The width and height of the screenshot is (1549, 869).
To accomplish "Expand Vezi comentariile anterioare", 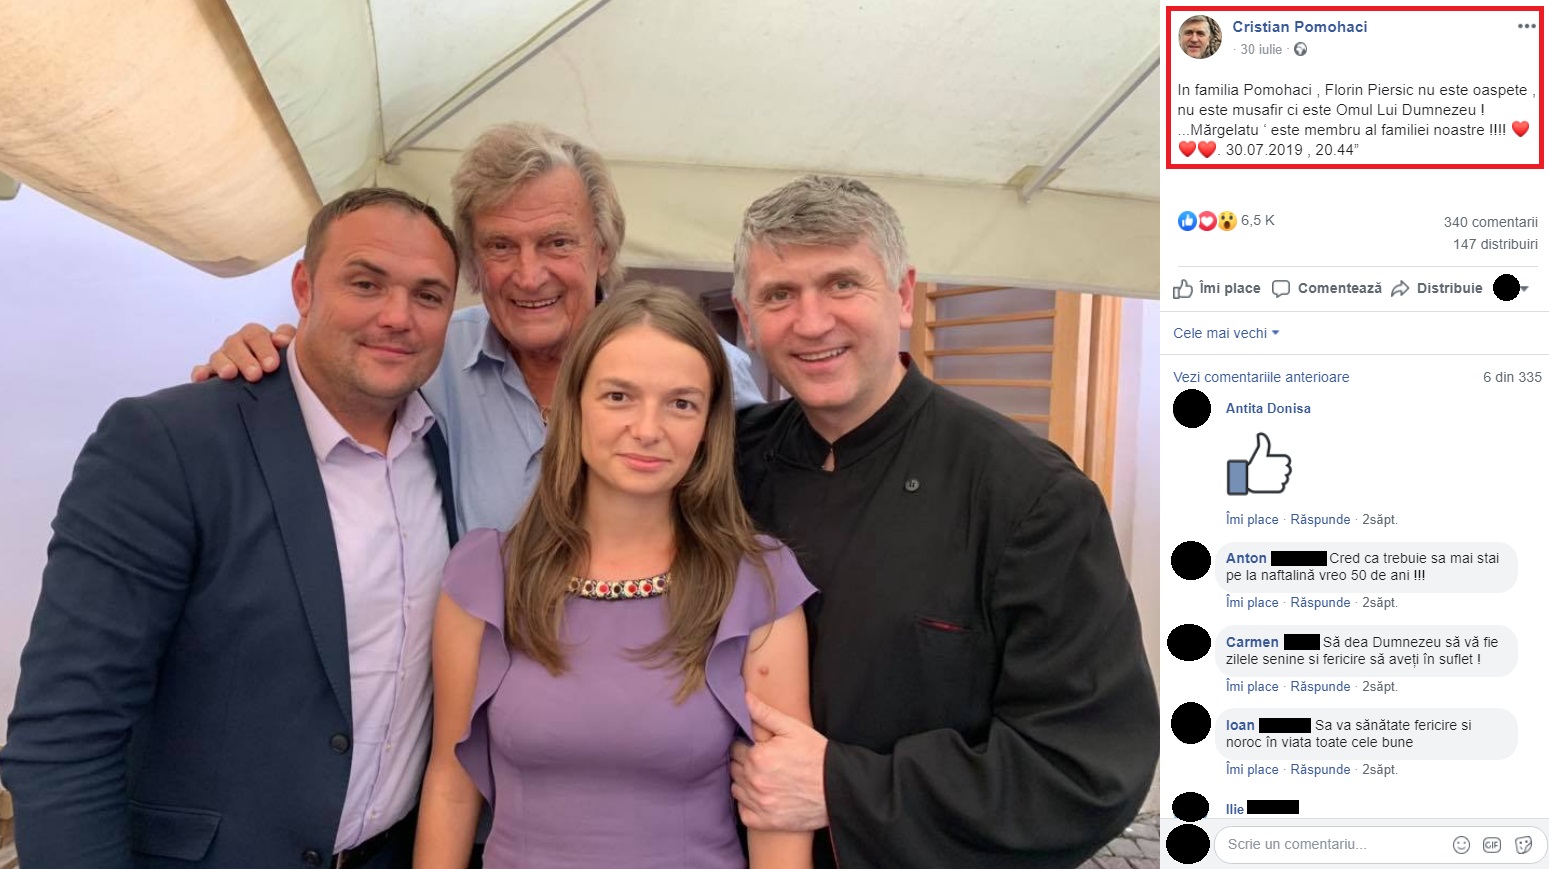I will 1261,377.
